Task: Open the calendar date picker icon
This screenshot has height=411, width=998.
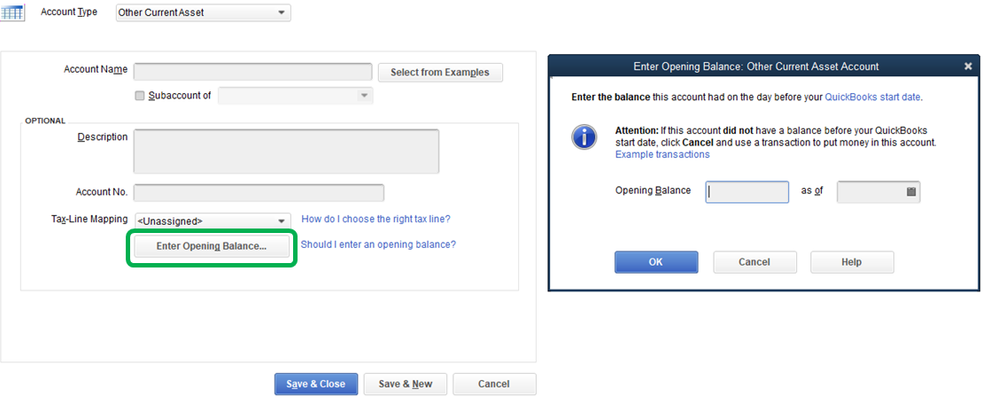Action: (x=911, y=191)
